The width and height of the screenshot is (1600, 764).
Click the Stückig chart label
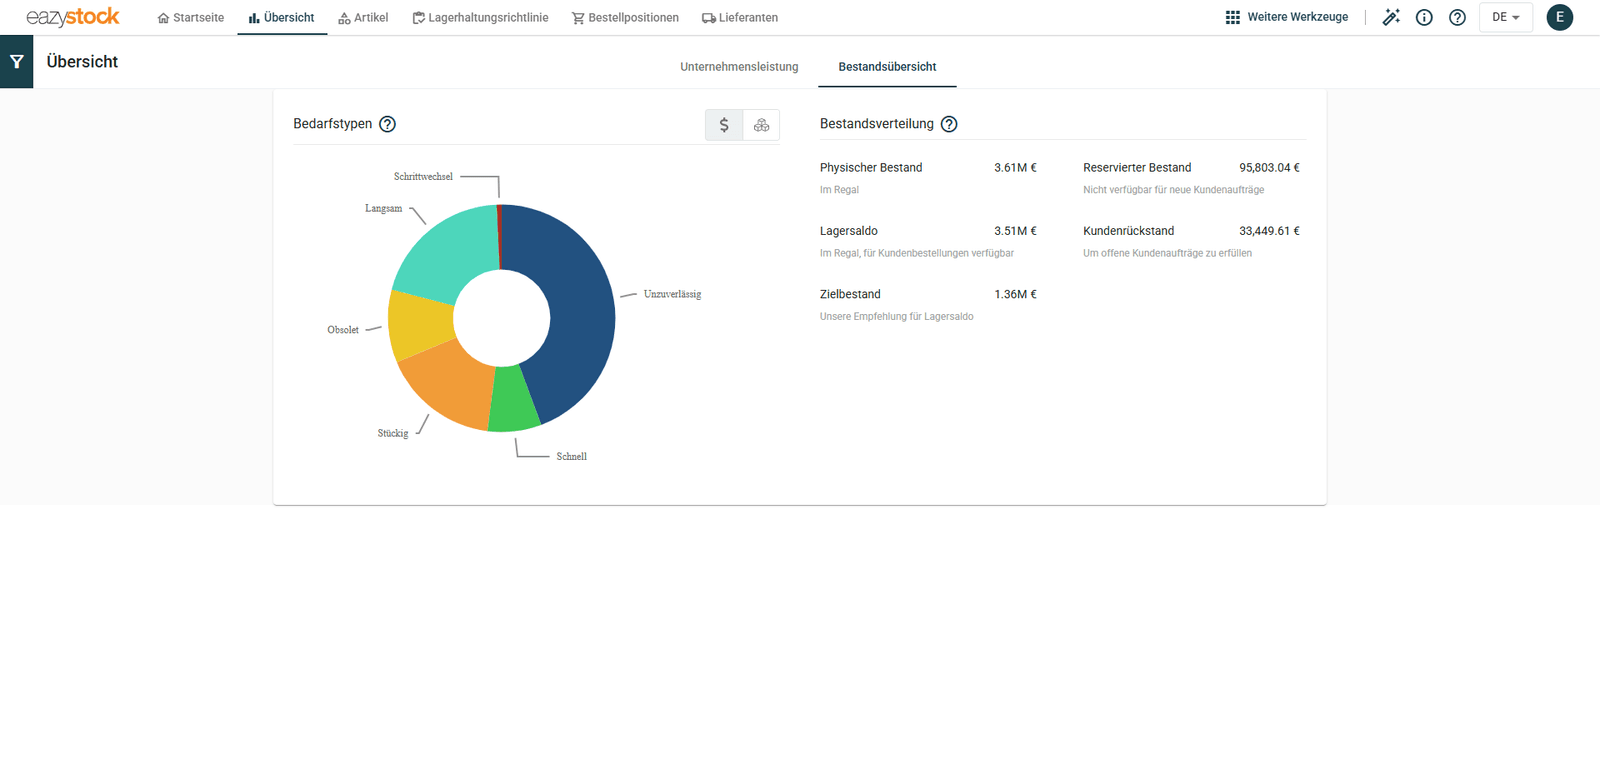[392, 434]
